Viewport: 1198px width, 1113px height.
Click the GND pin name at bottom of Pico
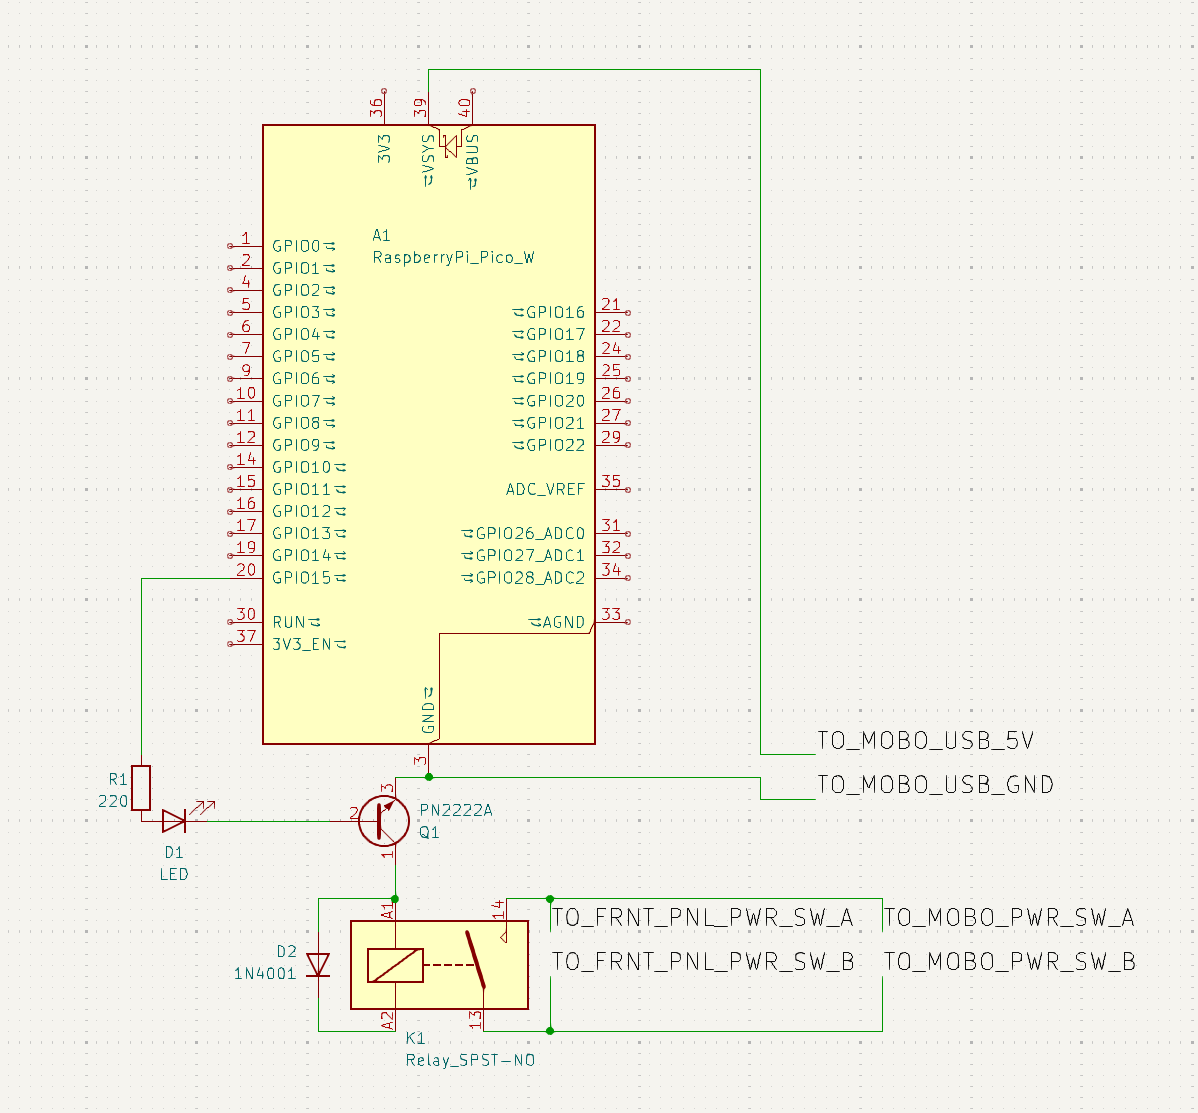tap(428, 719)
